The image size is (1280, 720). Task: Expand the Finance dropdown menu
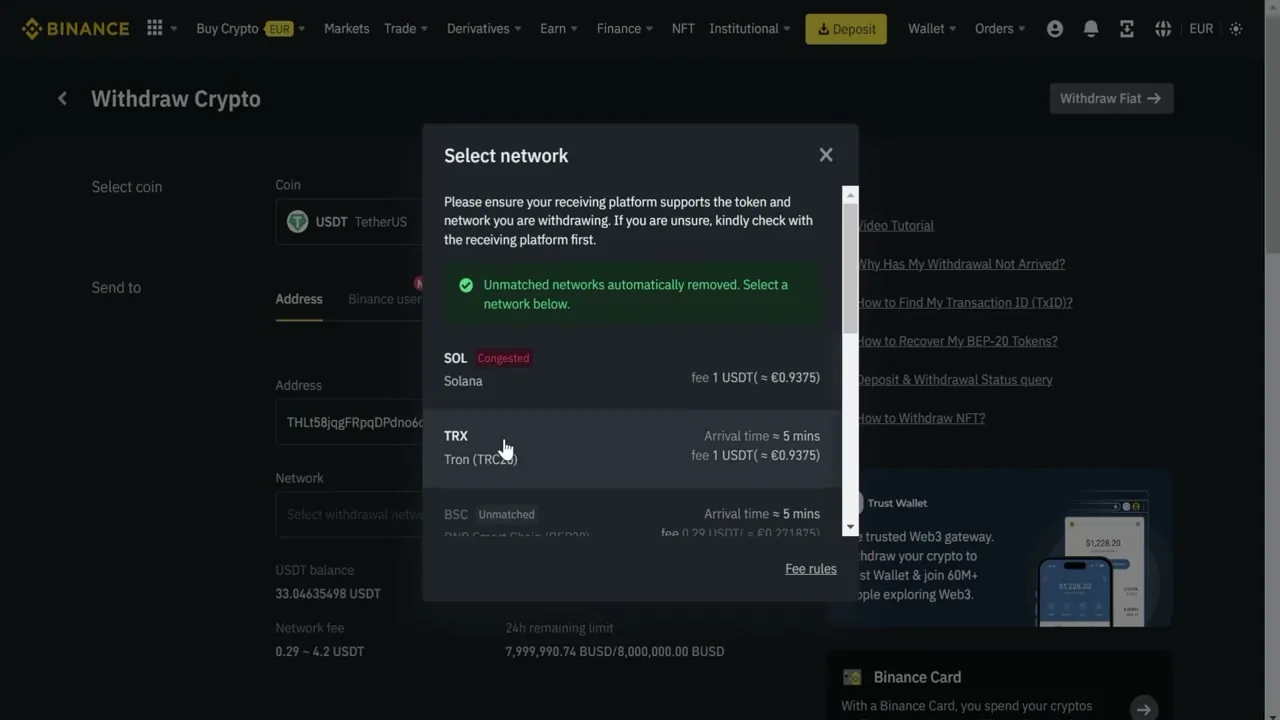625,28
